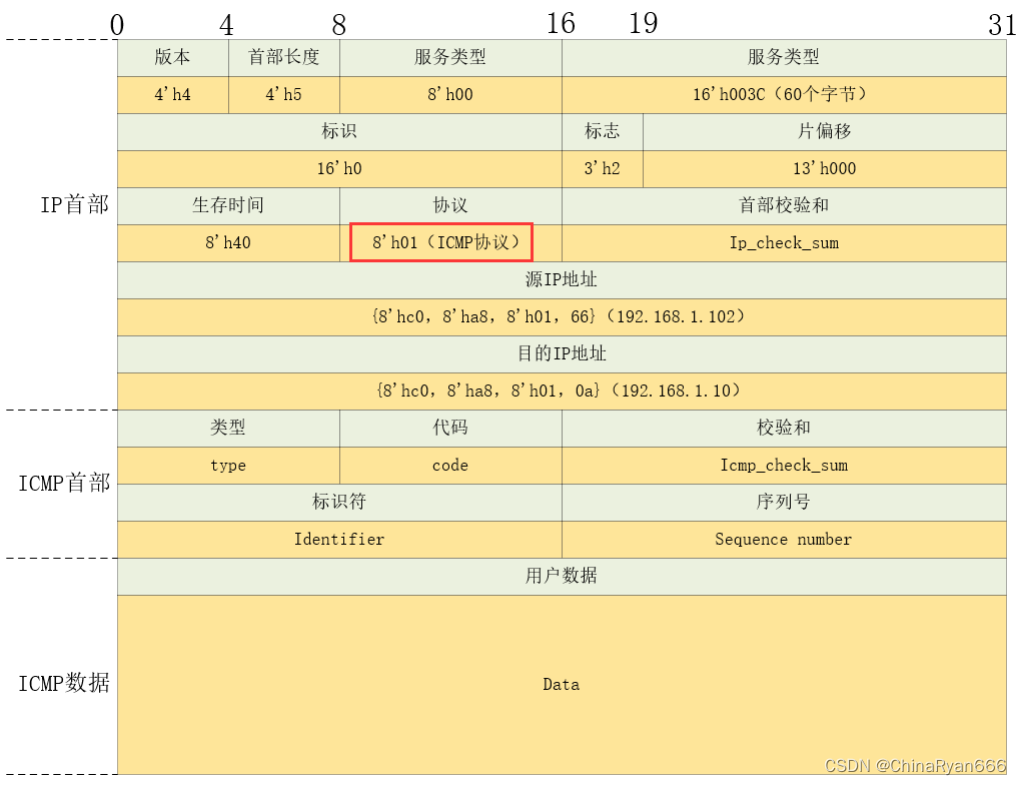Select the Data payload block
Image resolution: width=1021 pixels, height=785 pixels.
[562, 685]
